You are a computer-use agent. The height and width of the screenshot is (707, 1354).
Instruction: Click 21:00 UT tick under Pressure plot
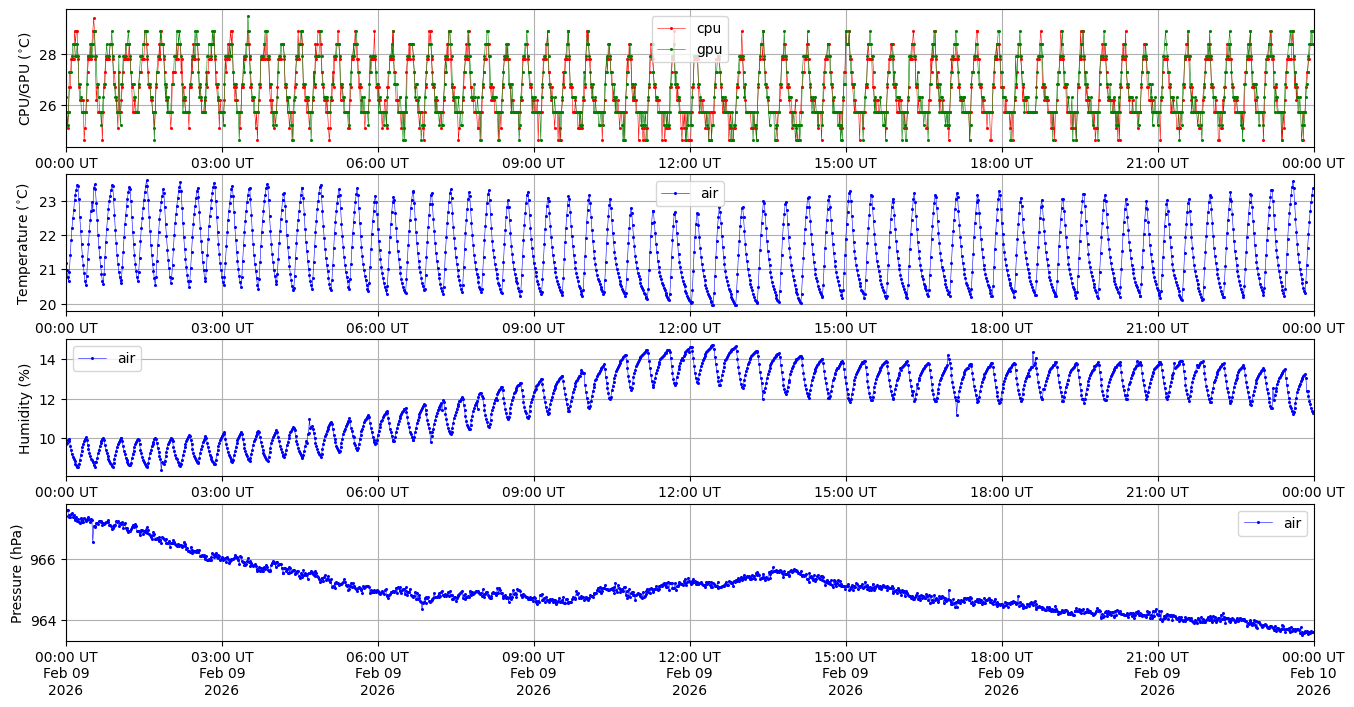pos(1158,657)
